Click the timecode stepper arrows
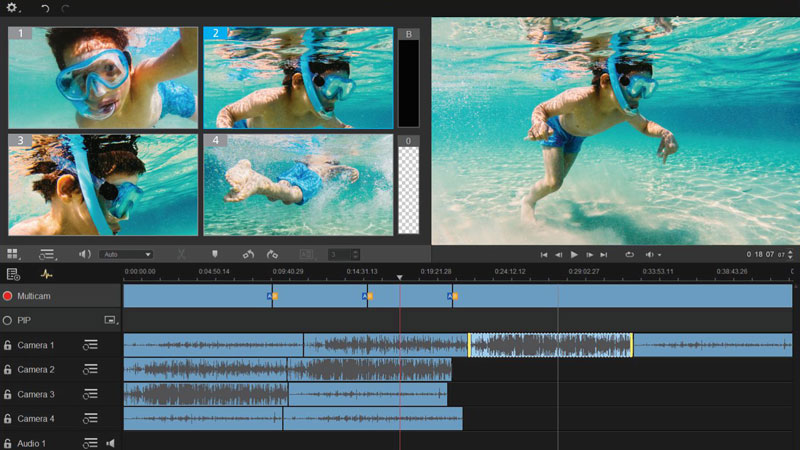The height and width of the screenshot is (450, 800). 790,254
